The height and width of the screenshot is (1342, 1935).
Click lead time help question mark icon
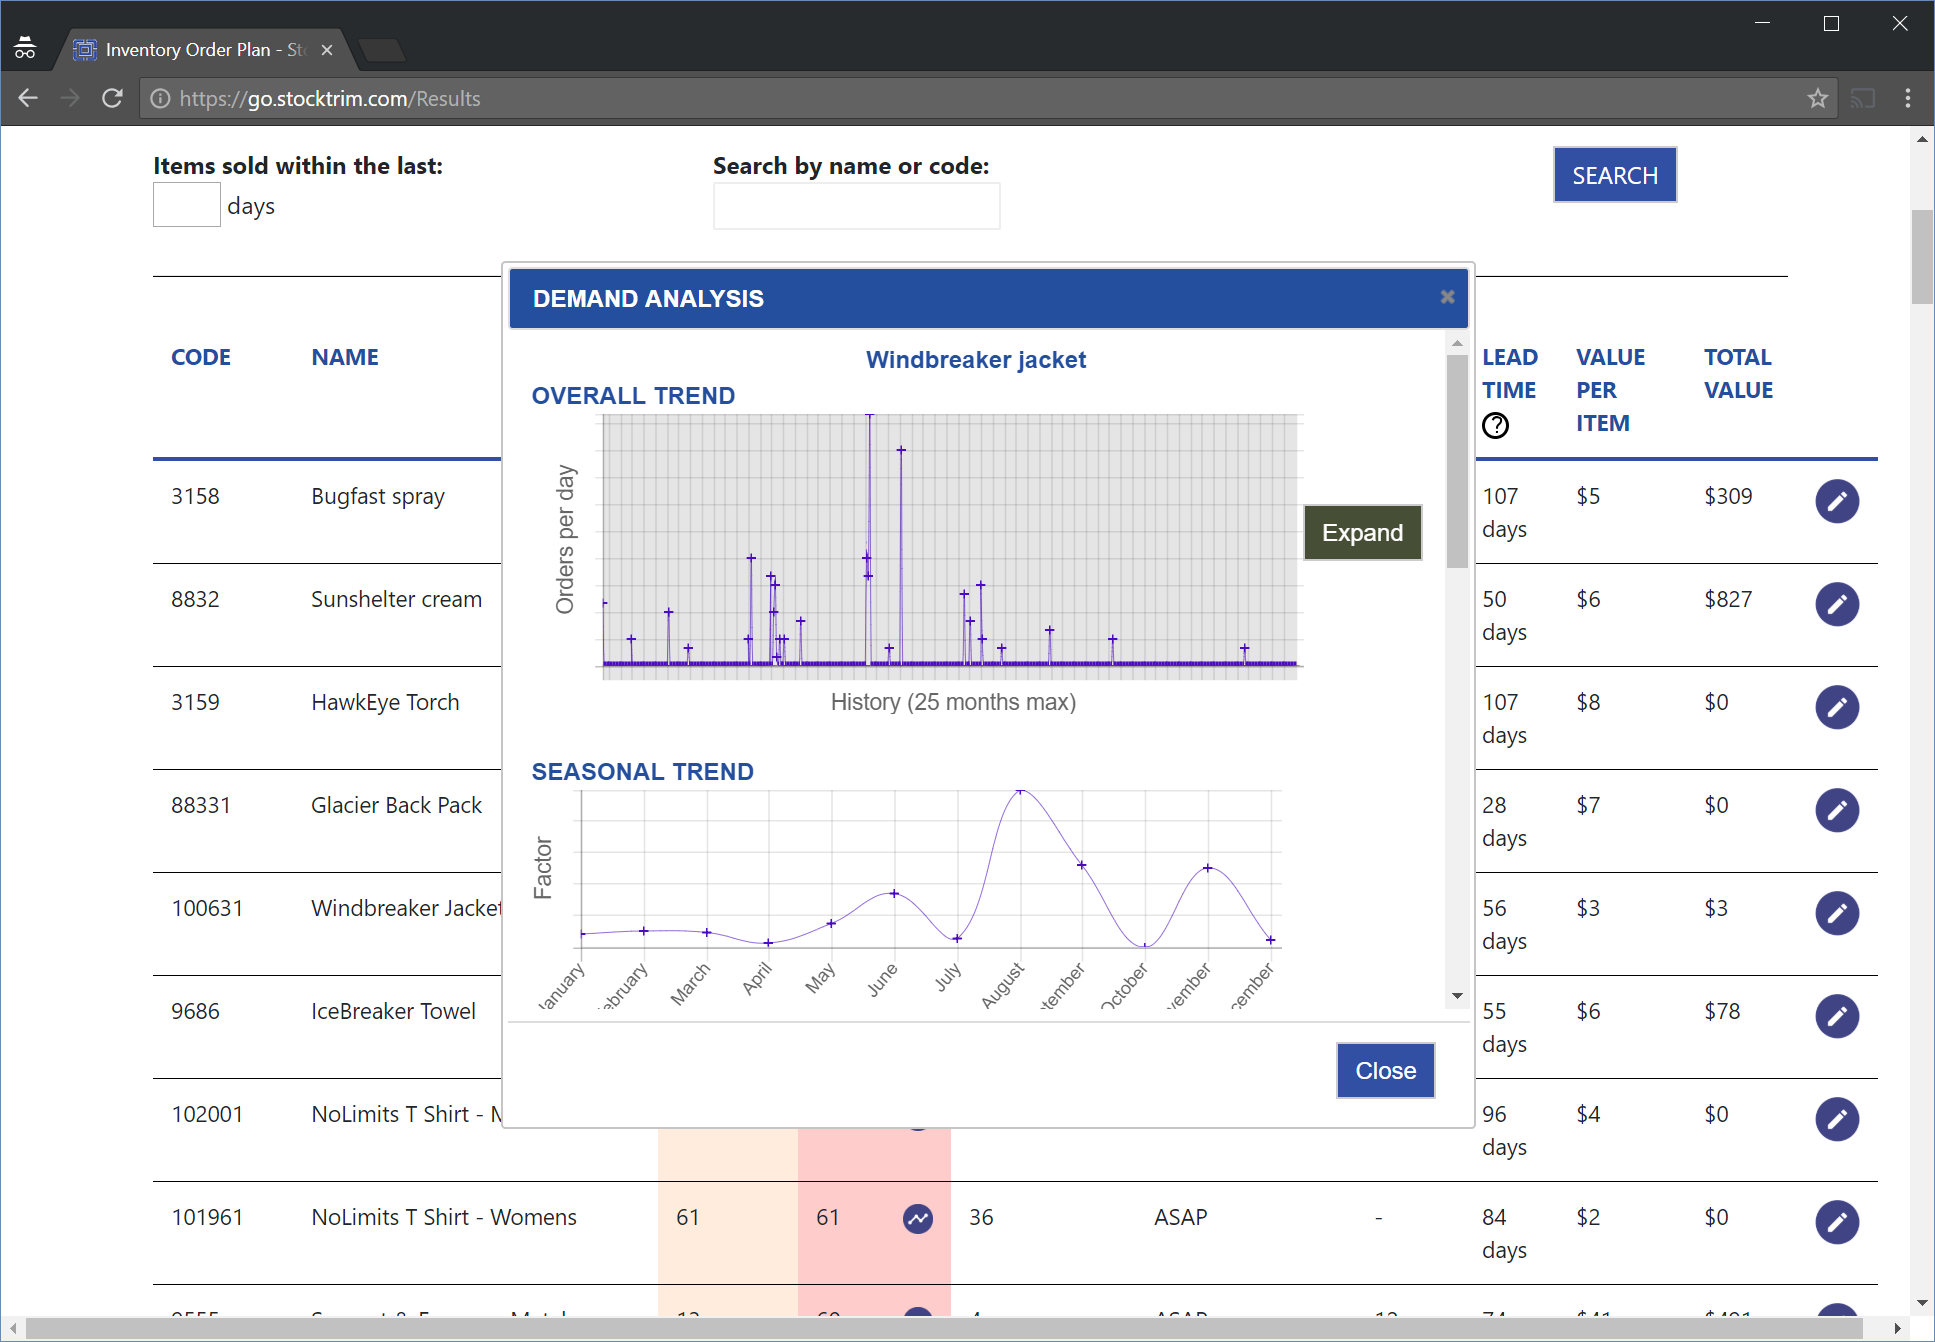click(x=1495, y=426)
